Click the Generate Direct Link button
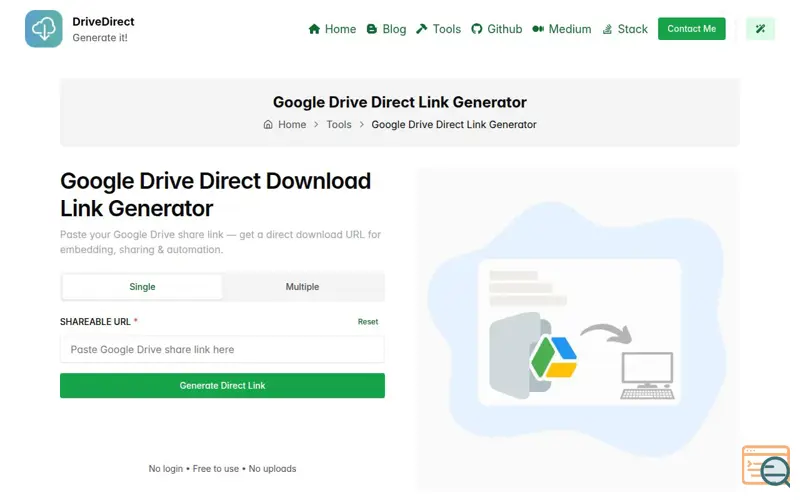The width and height of the screenshot is (800, 500). point(222,386)
